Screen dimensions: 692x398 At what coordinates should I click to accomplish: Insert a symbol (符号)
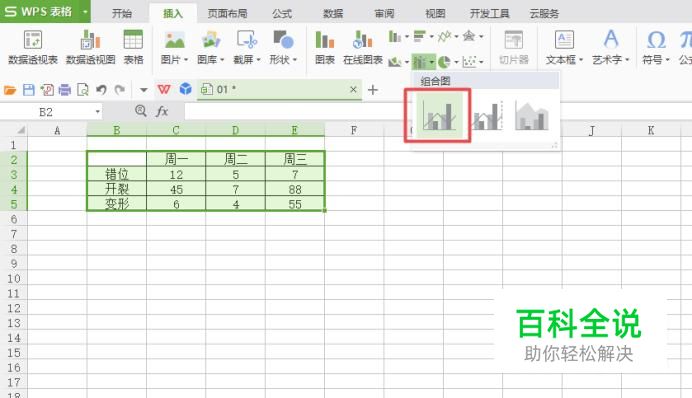tap(656, 40)
